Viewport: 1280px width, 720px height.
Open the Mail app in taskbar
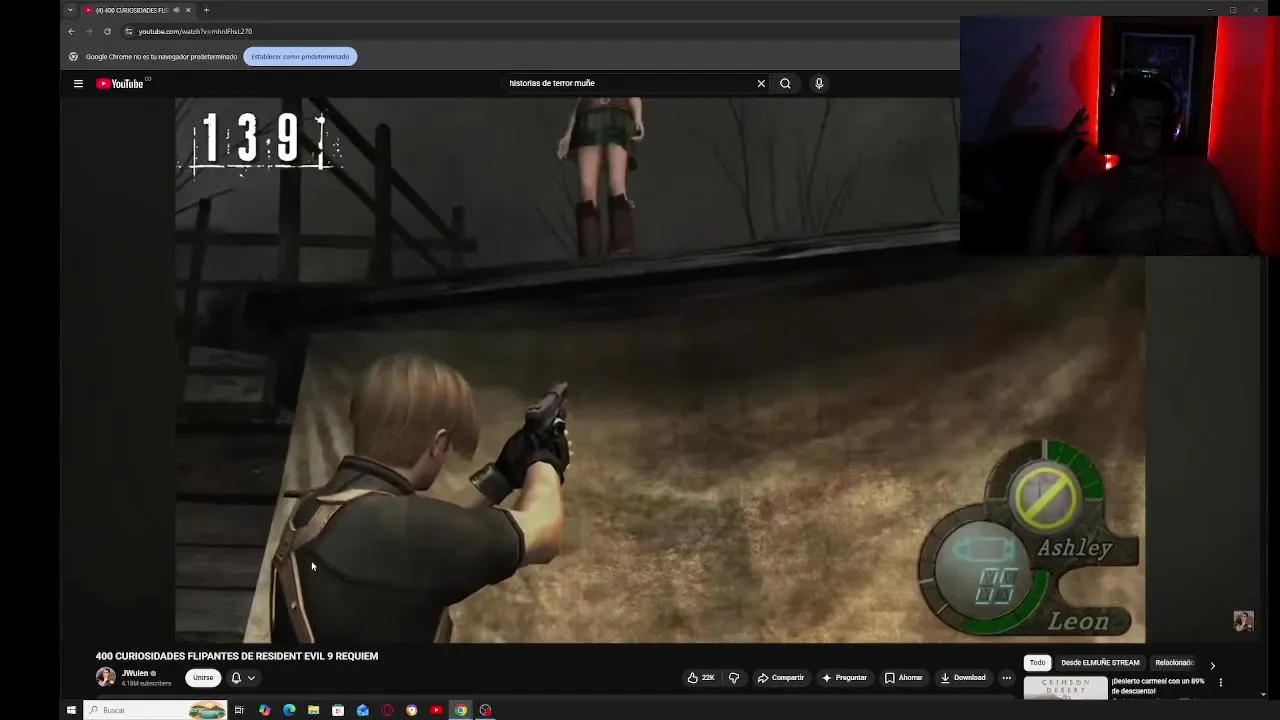pyautogui.click(x=363, y=710)
